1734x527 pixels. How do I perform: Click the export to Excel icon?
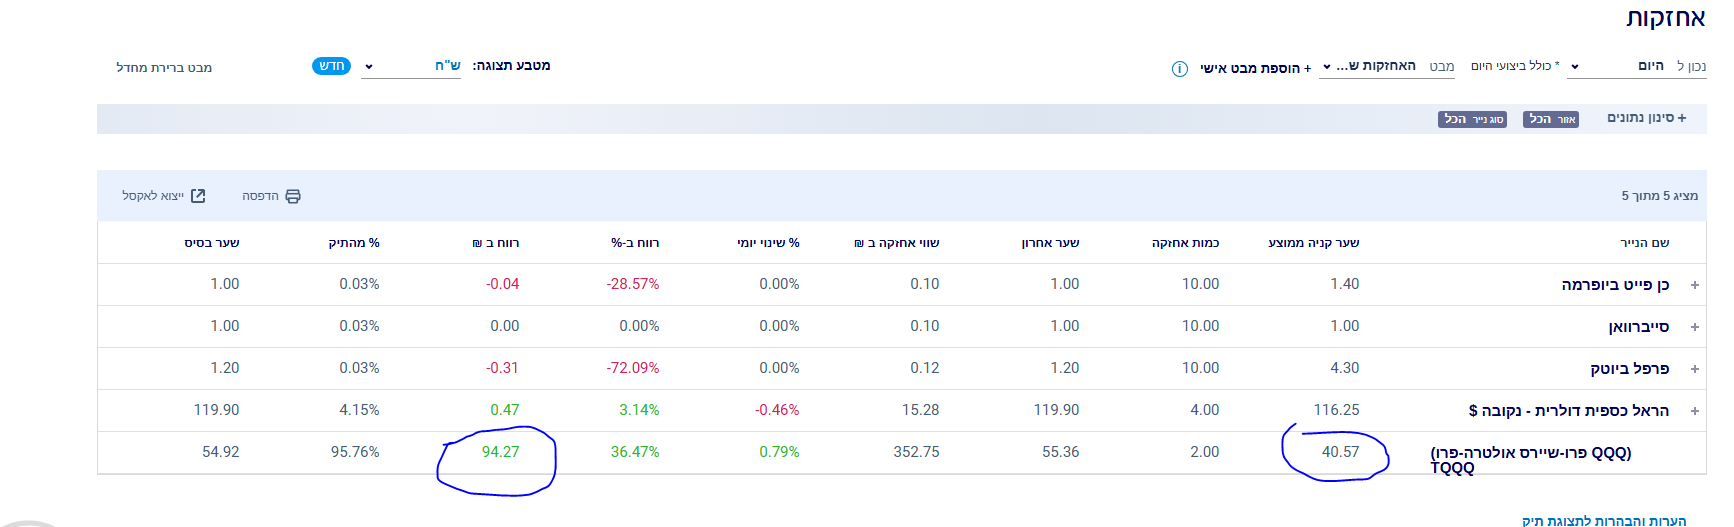[x=198, y=196]
